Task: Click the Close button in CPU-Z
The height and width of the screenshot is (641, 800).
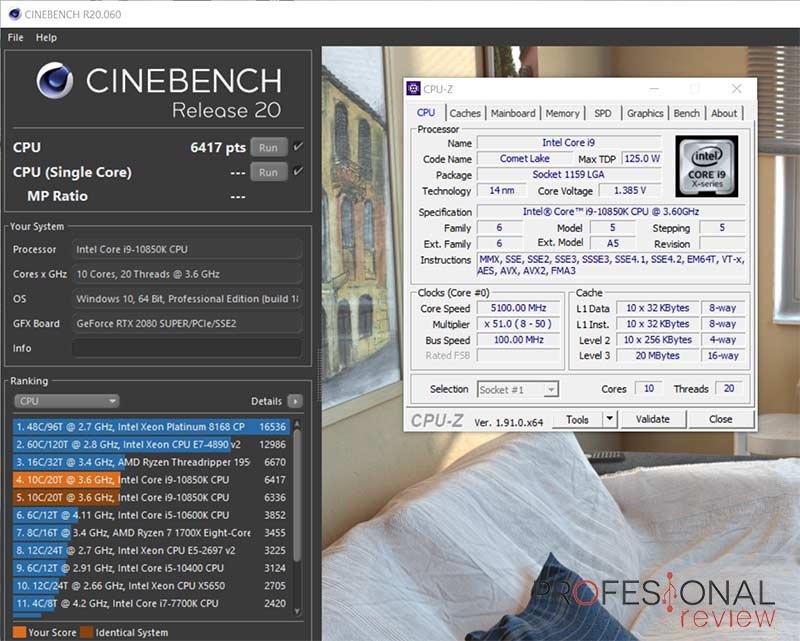Action: [720, 419]
